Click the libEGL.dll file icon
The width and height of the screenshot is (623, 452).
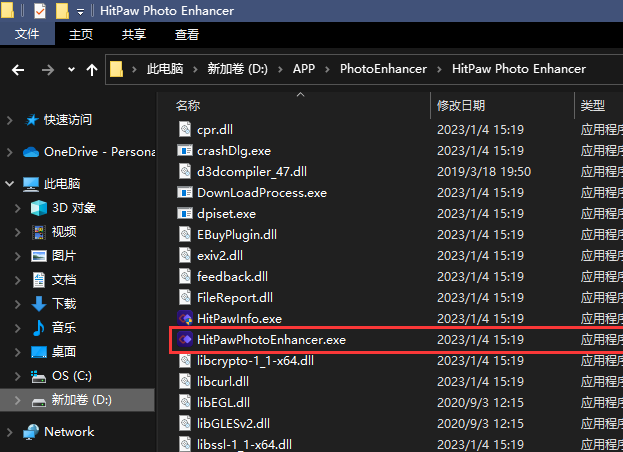point(185,403)
